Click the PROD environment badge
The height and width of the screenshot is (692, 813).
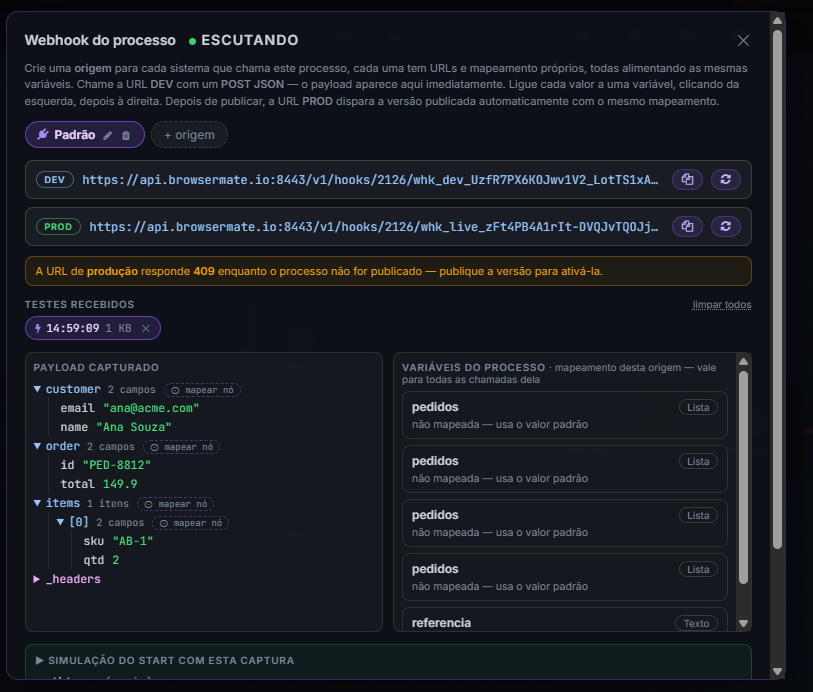point(58,227)
